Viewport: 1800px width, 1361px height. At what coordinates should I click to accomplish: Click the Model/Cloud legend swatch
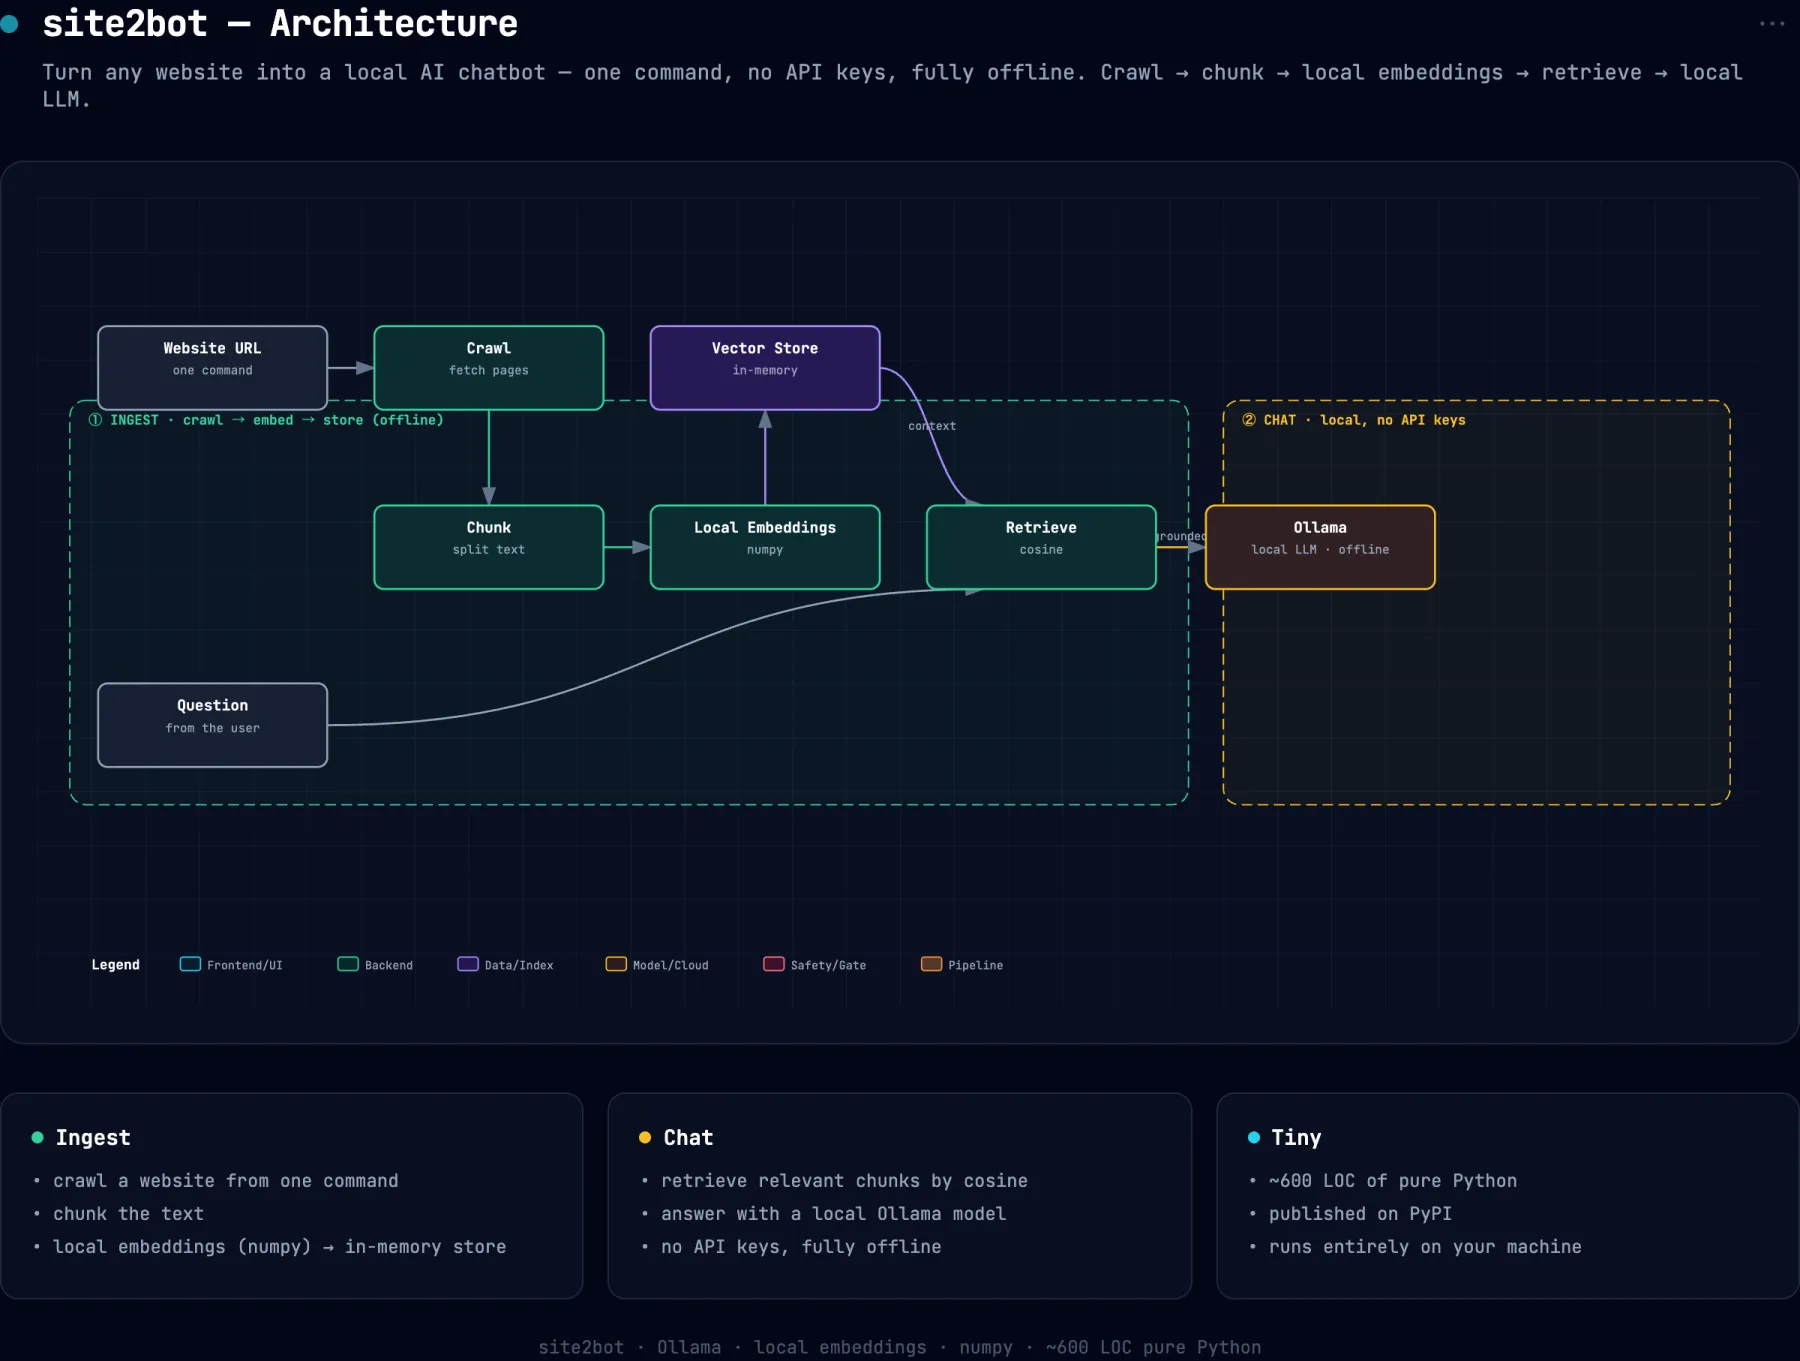click(616, 964)
